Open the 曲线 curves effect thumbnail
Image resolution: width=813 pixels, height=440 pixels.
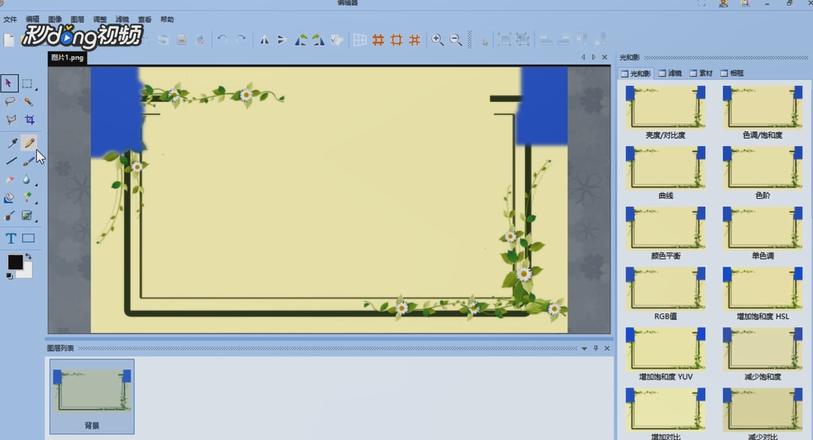[665, 168]
